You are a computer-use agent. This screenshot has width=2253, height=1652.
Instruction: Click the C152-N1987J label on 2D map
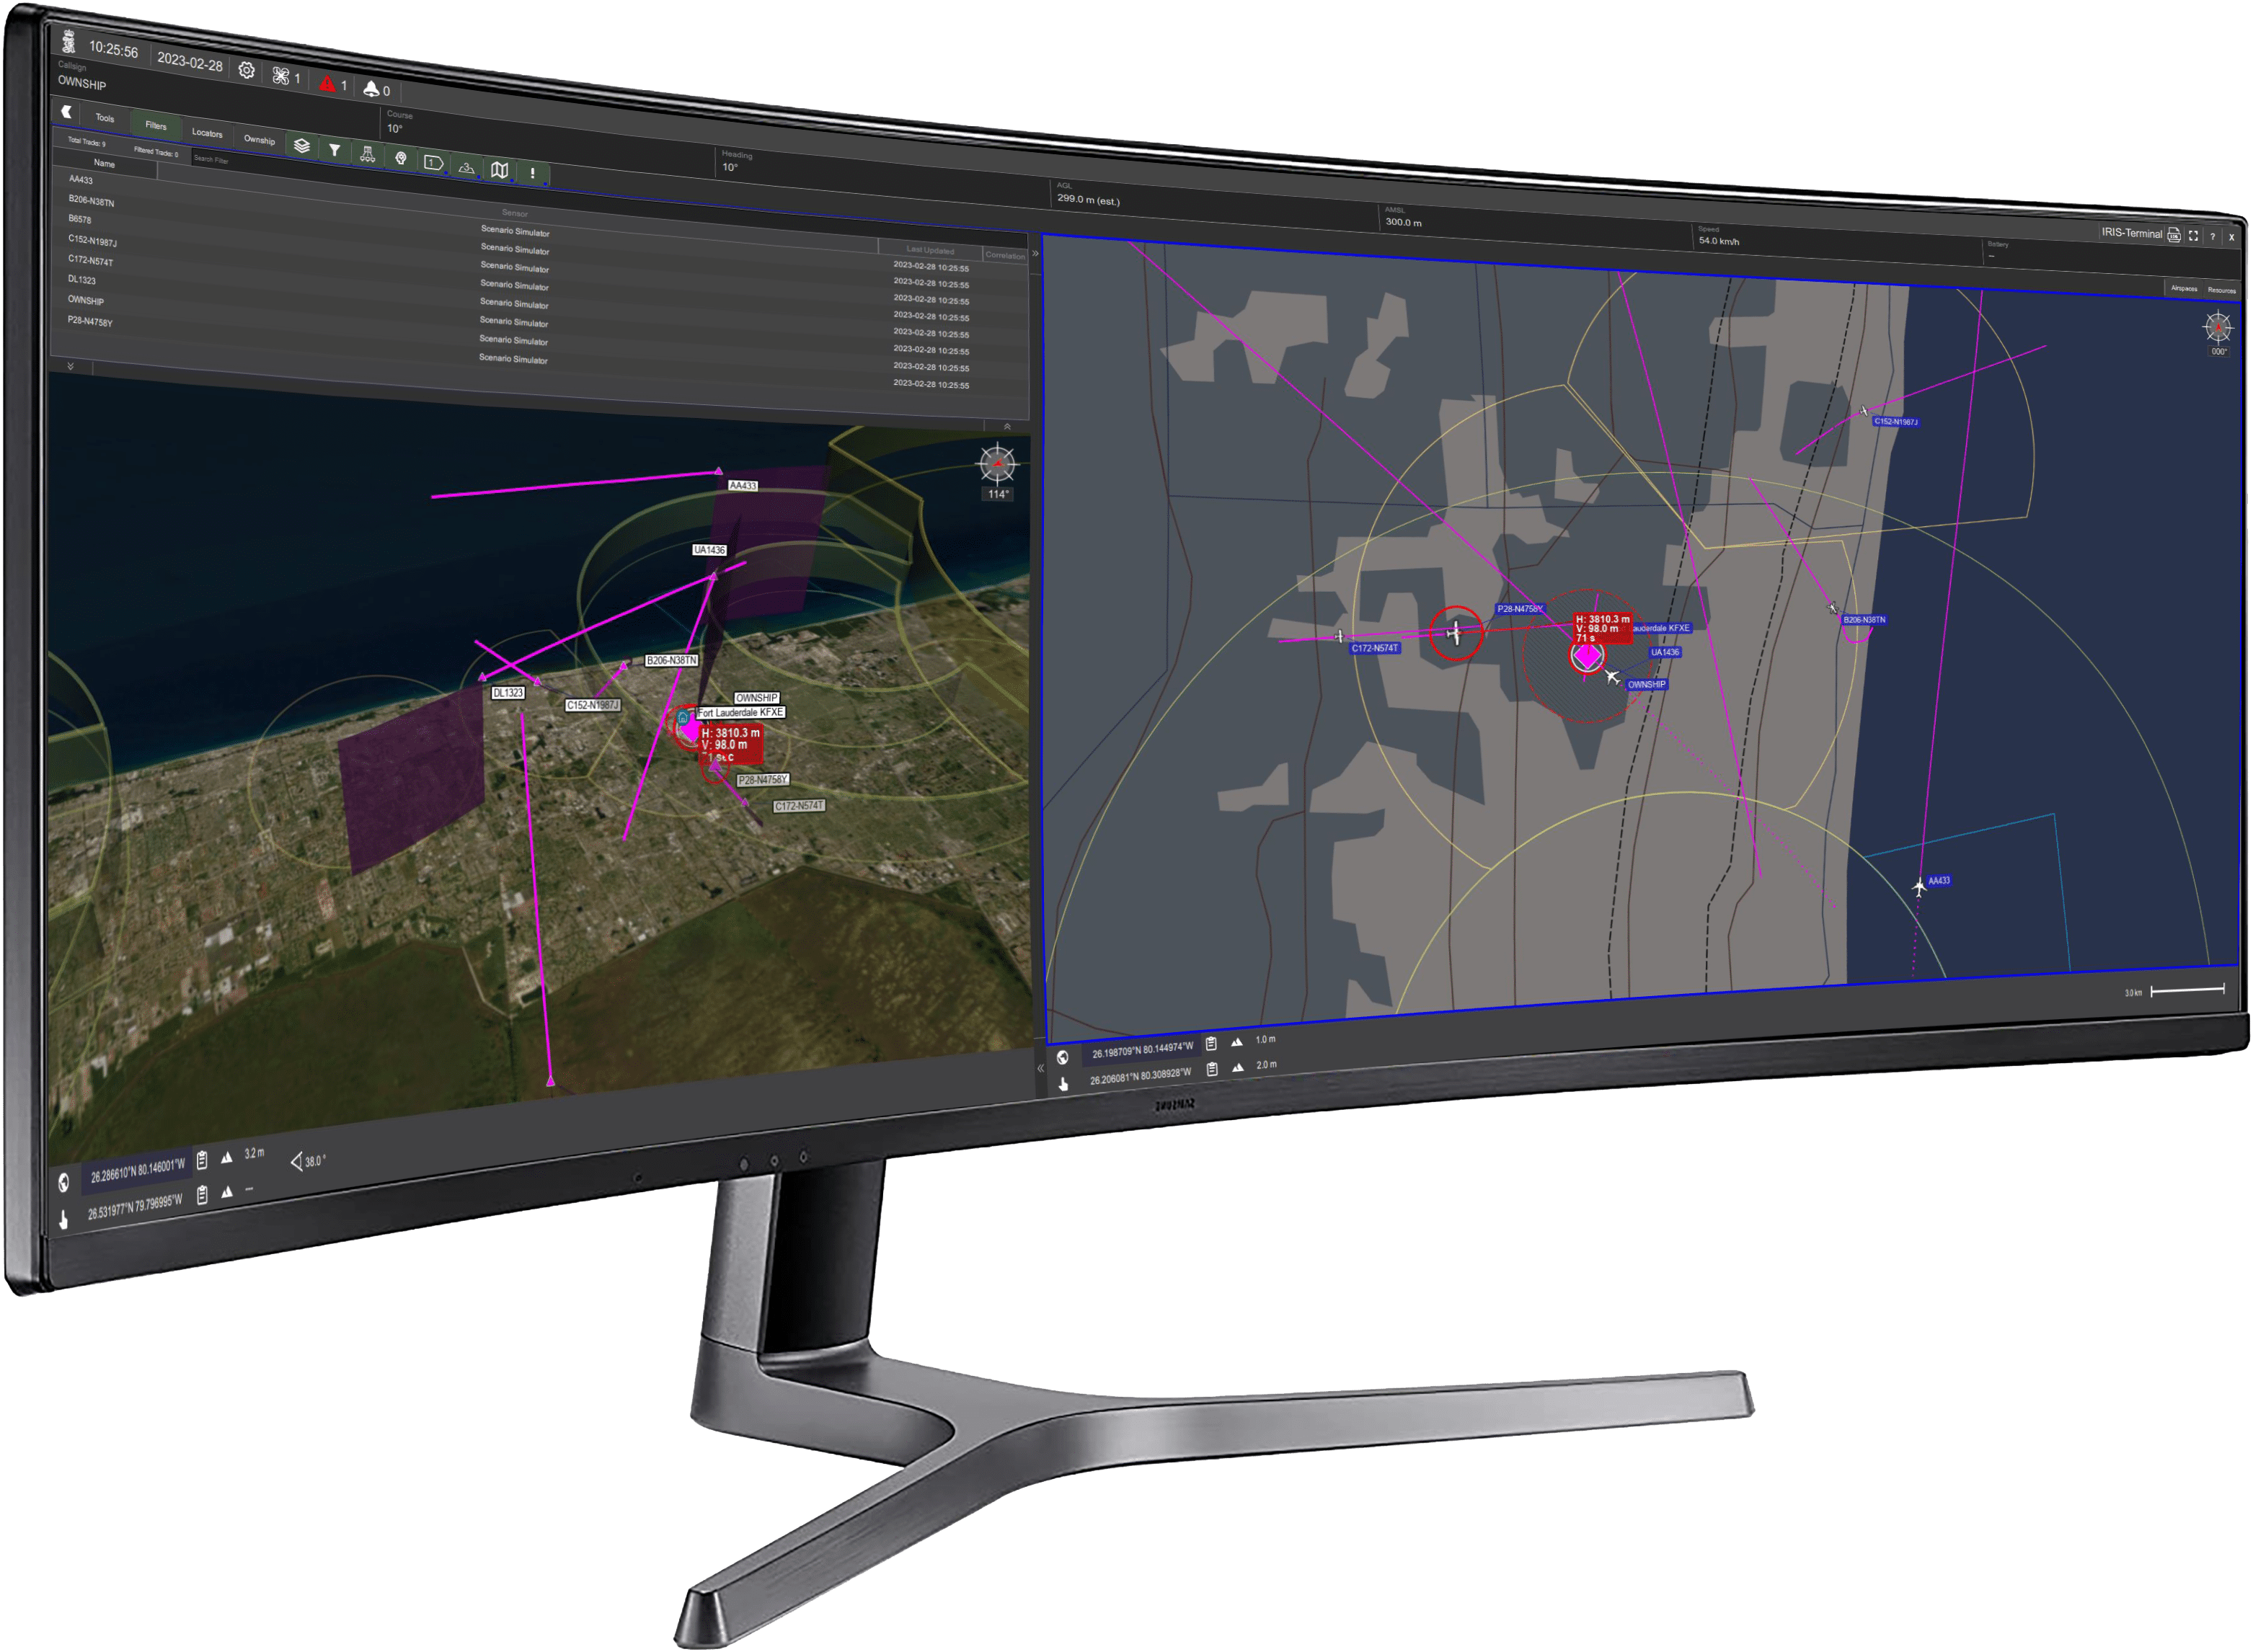1896,422
